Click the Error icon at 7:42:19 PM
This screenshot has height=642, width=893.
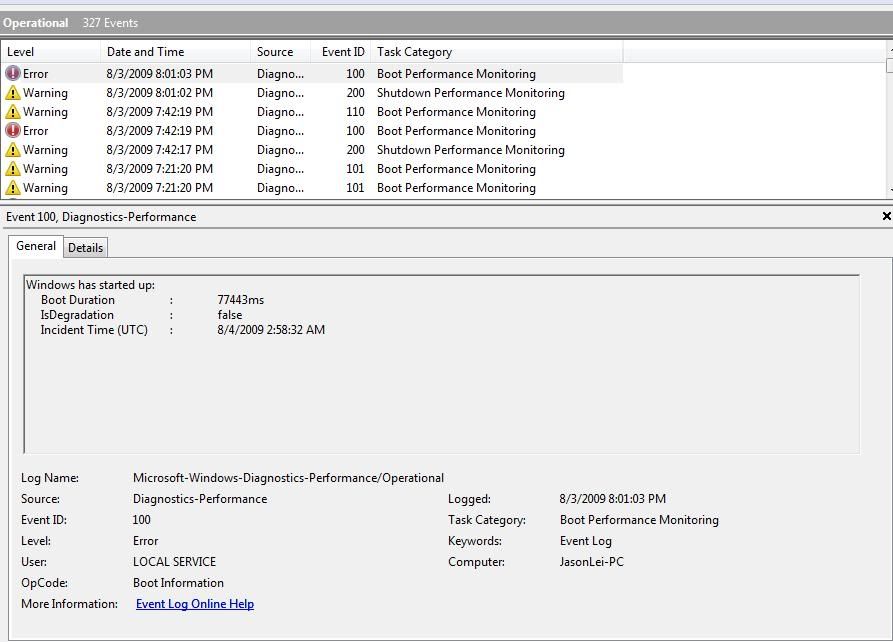pos(13,130)
